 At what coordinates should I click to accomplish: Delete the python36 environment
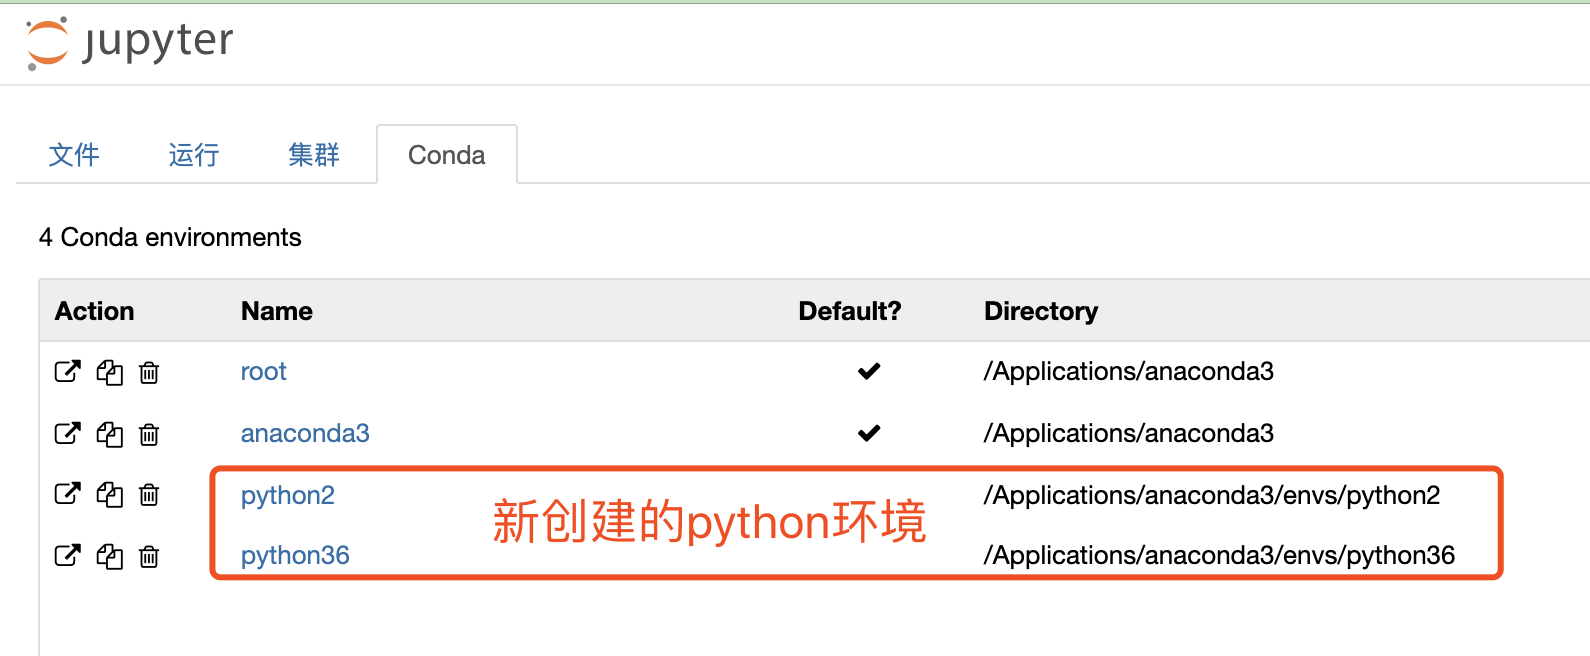[x=149, y=556]
